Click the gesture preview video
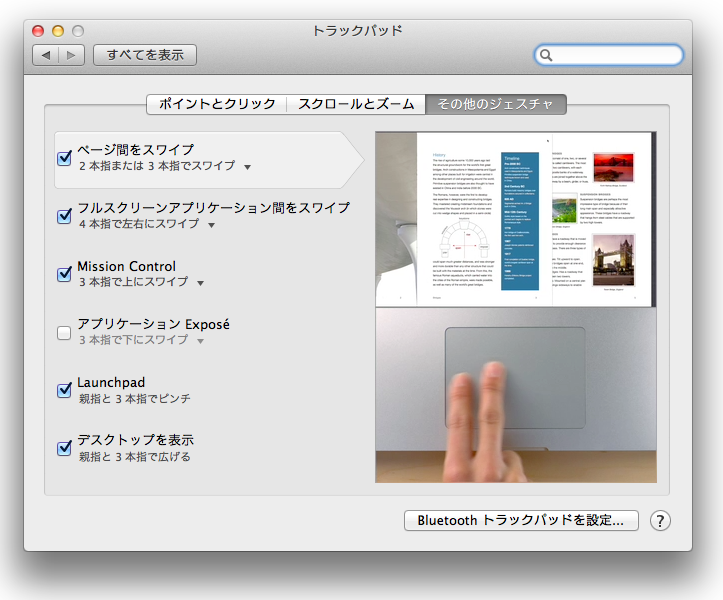723x600 pixels. click(x=515, y=307)
